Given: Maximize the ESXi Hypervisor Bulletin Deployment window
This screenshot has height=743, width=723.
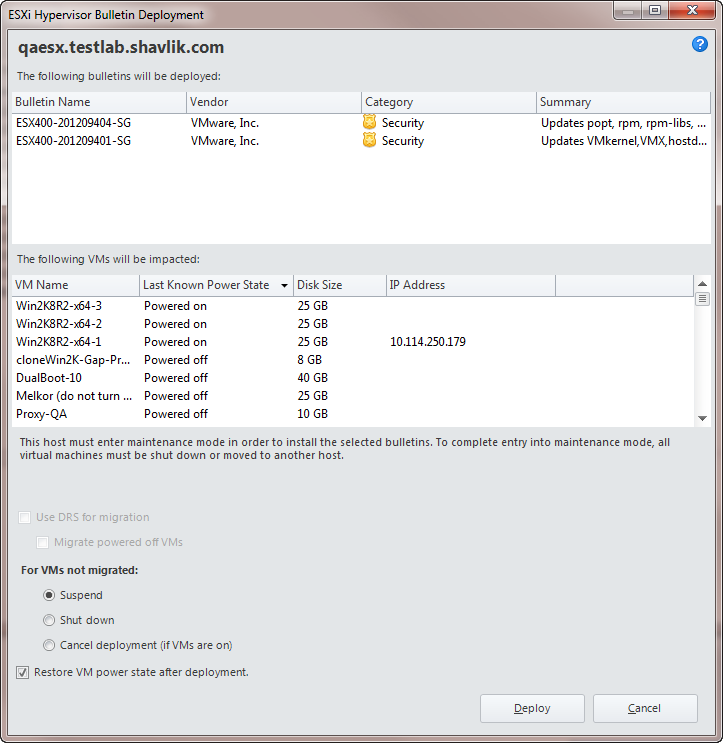Looking at the screenshot, I should click(655, 10).
